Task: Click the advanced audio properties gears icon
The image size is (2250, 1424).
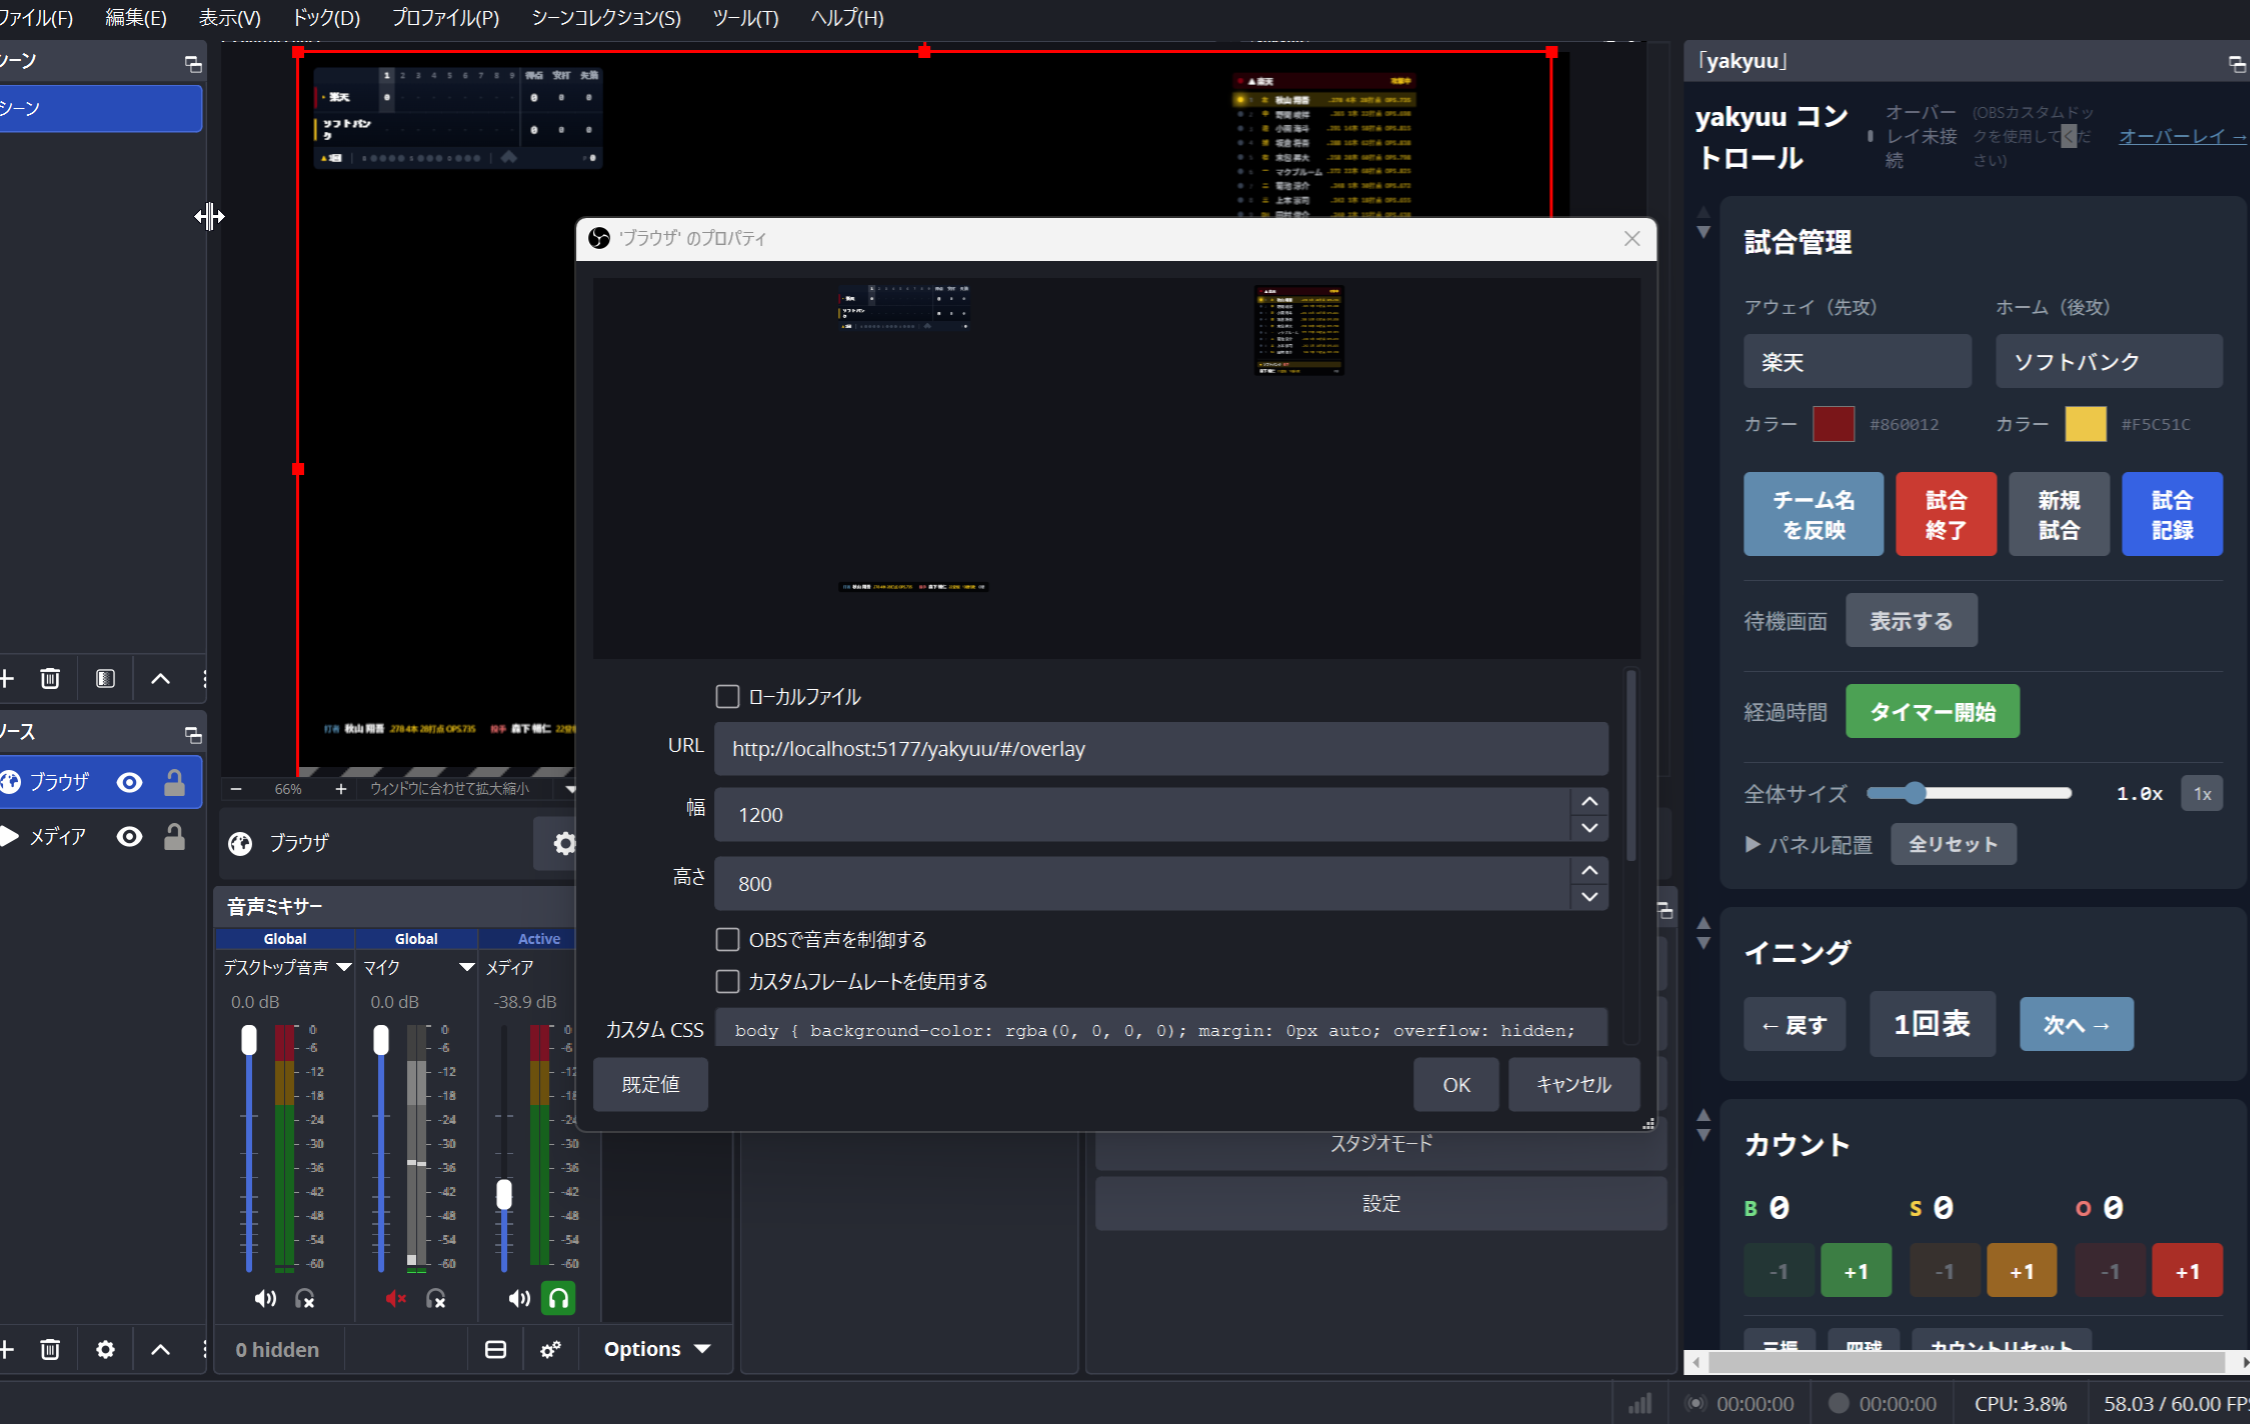Action: [x=550, y=1349]
